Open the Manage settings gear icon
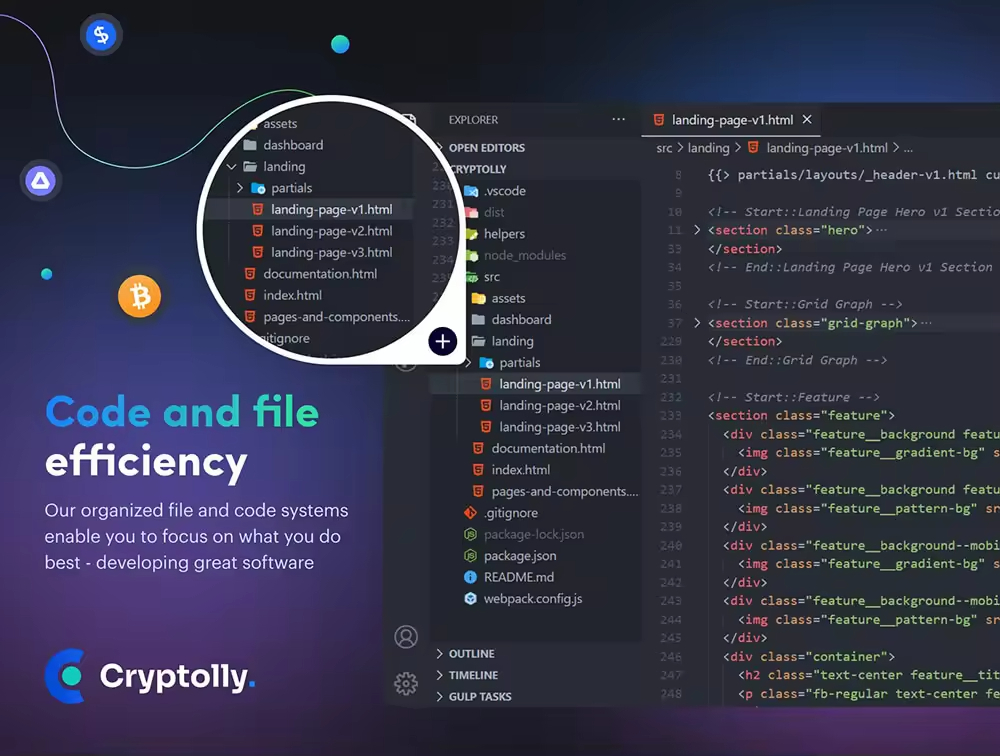 pos(406,684)
